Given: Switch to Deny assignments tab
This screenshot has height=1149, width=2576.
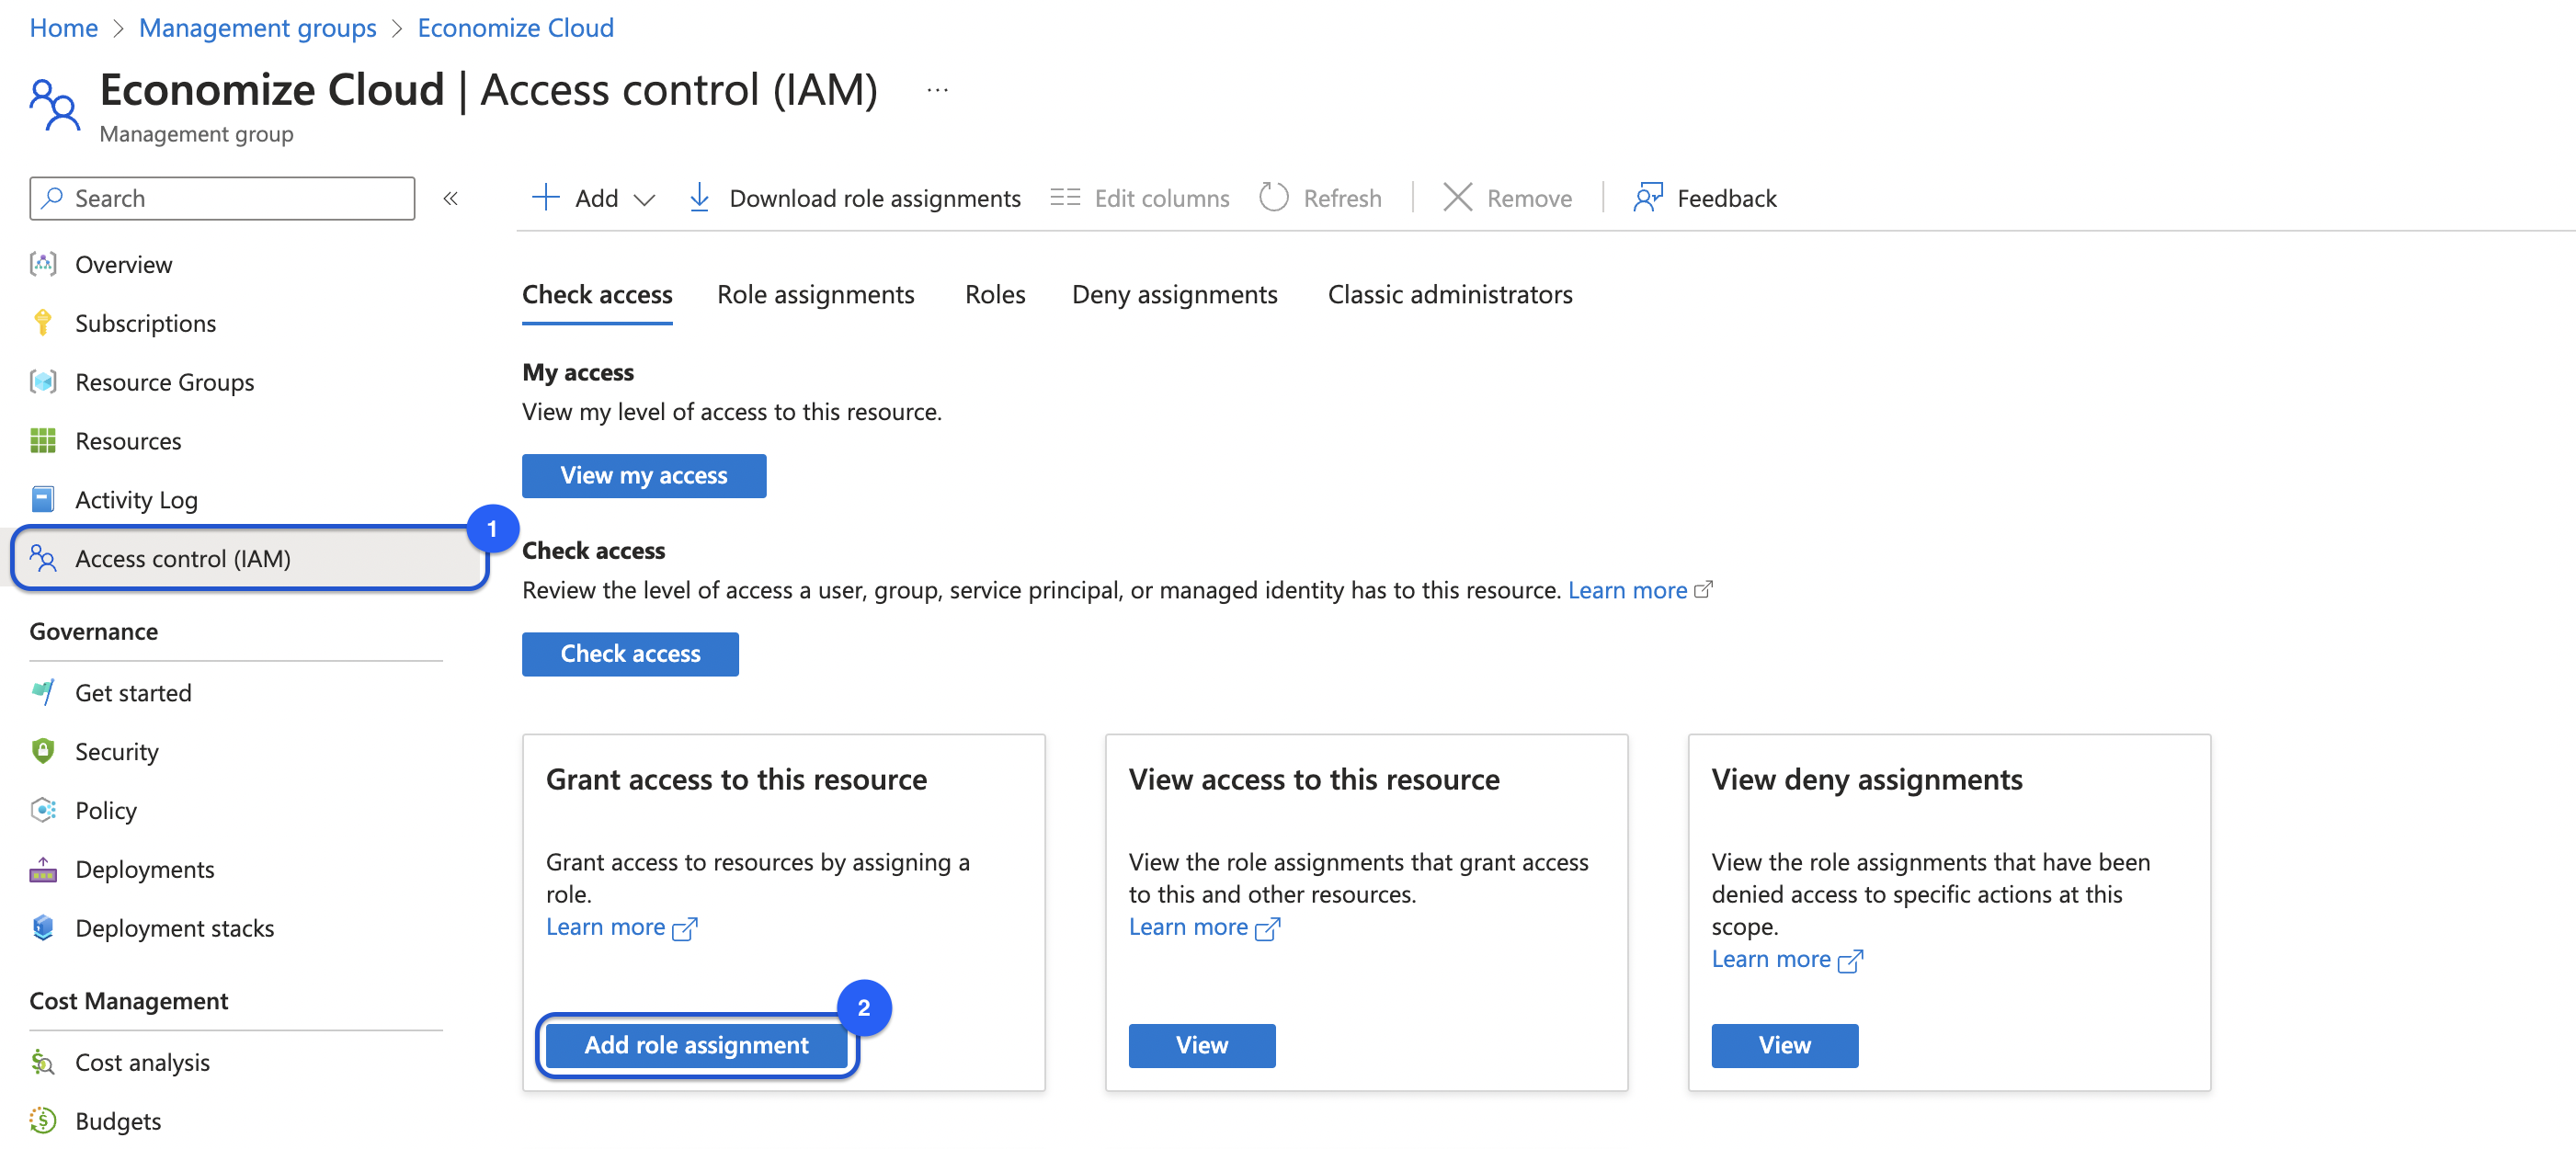Looking at the screenshot, I should (x=1174, y=295).
